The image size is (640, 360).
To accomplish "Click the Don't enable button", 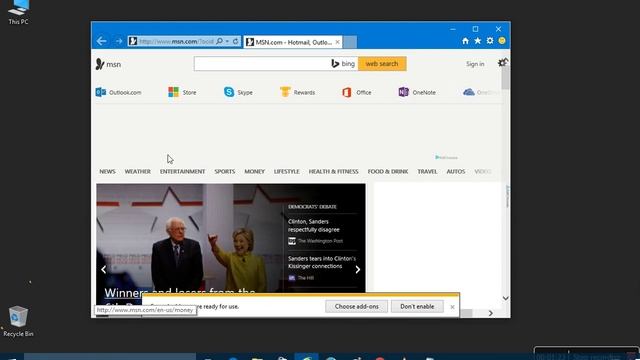I will [417, 307].
